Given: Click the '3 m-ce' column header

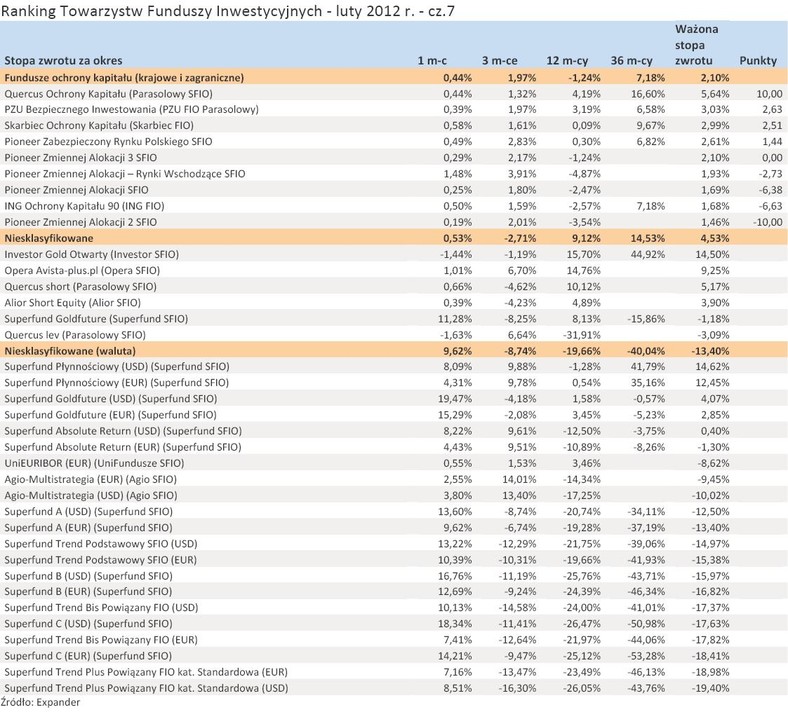Looking at the screenshot, I should pos(500,61).
